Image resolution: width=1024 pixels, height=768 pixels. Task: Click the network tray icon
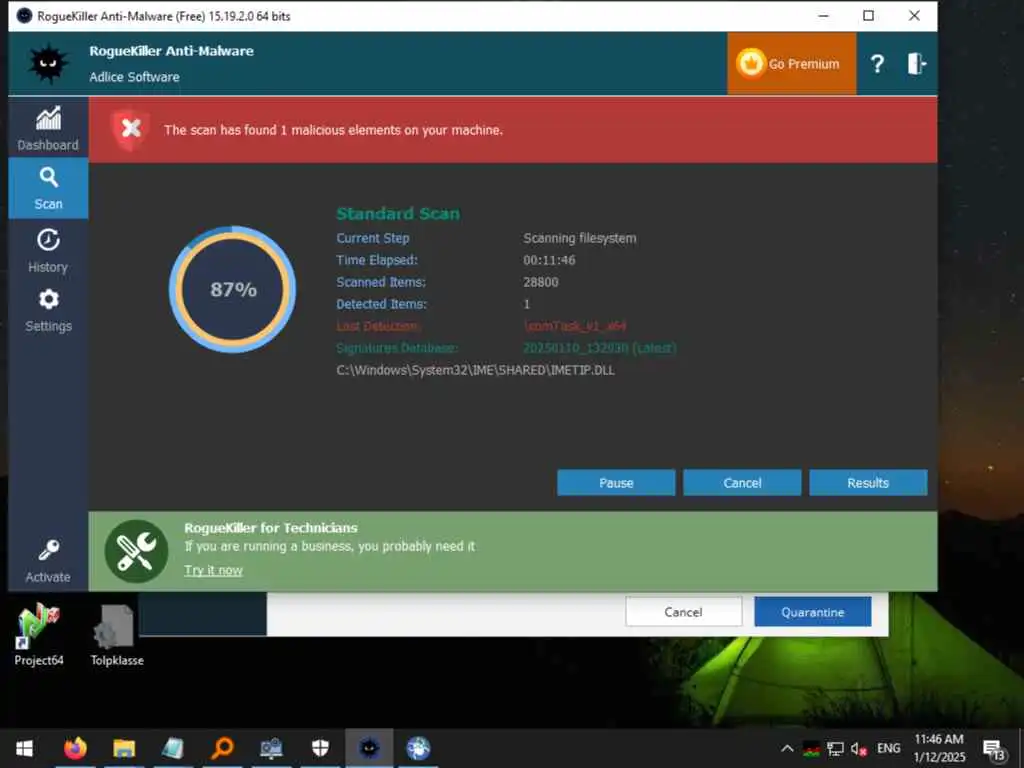click(x=835, y=748)
